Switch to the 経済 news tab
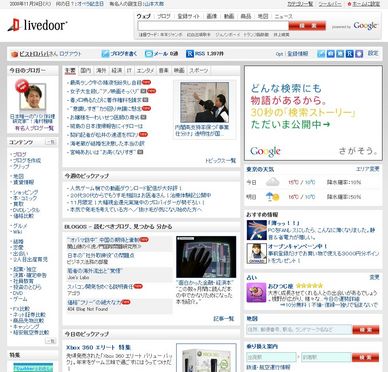 [x=117, y=71]
